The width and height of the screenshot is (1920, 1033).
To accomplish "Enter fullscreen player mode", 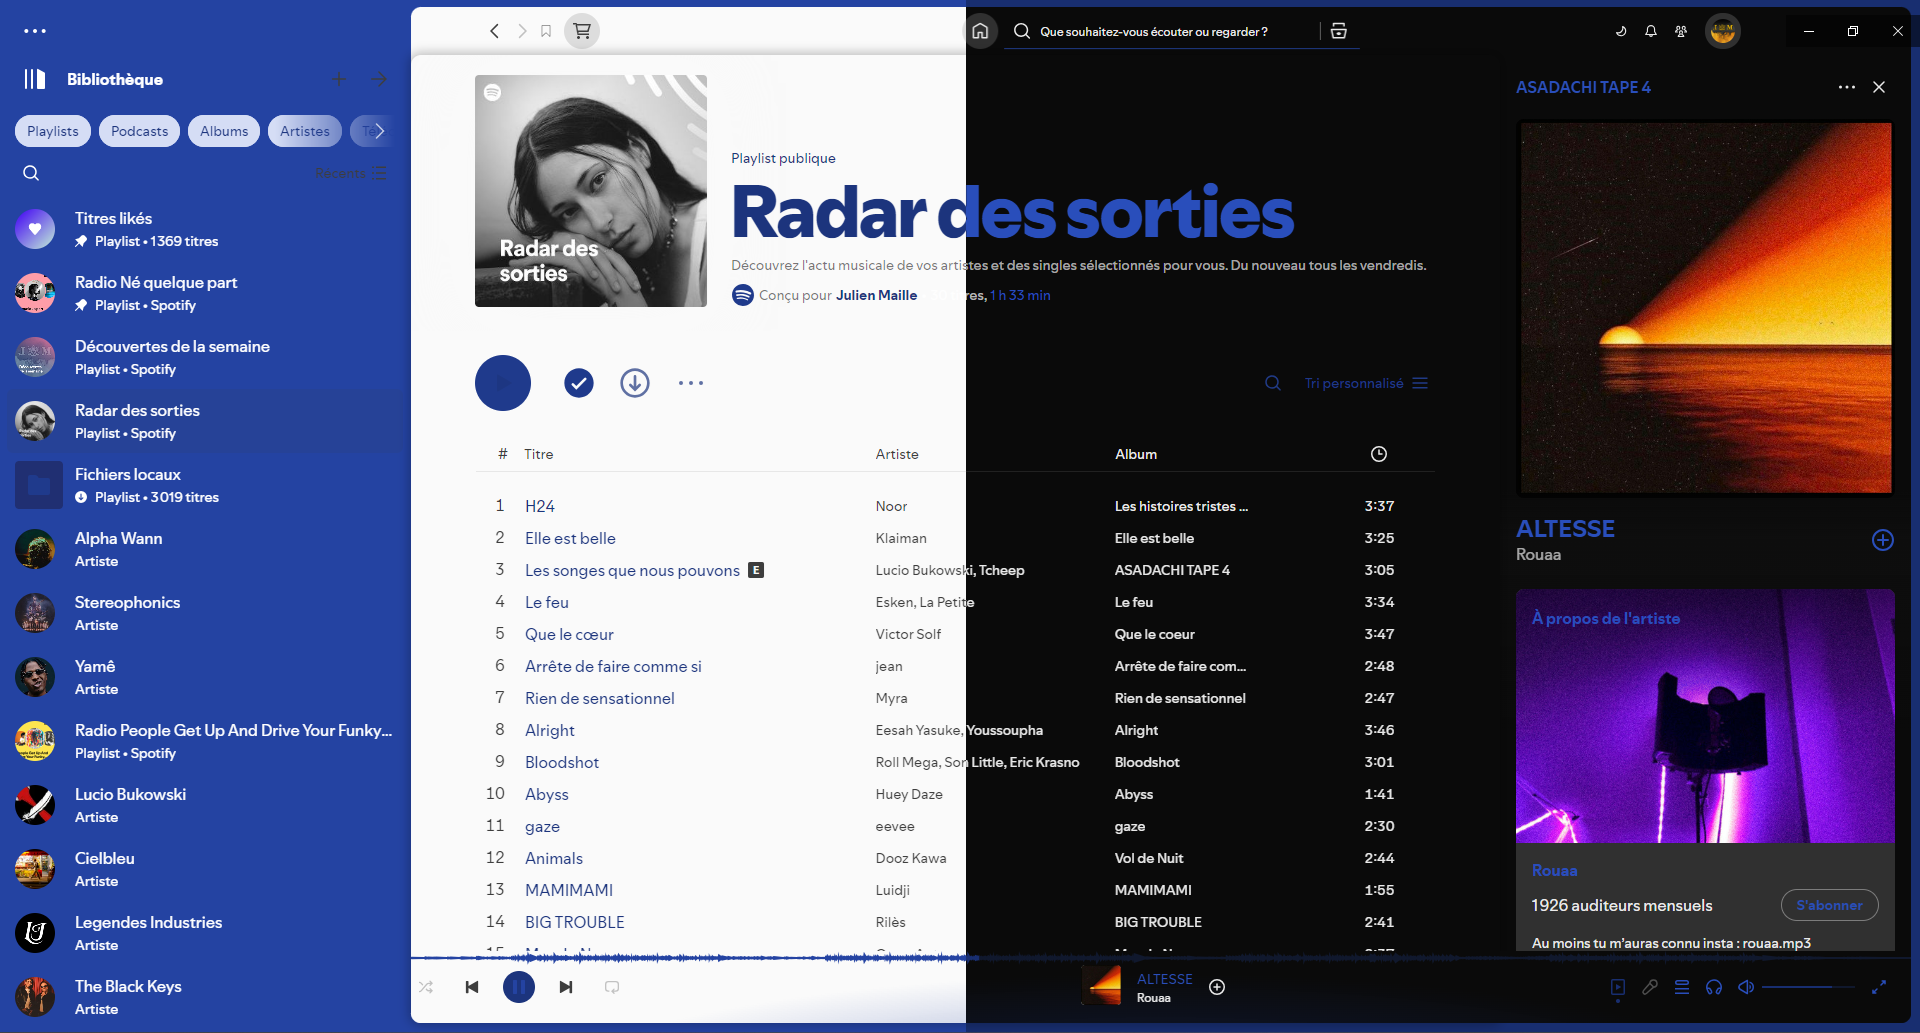I will pos(1879,987).
